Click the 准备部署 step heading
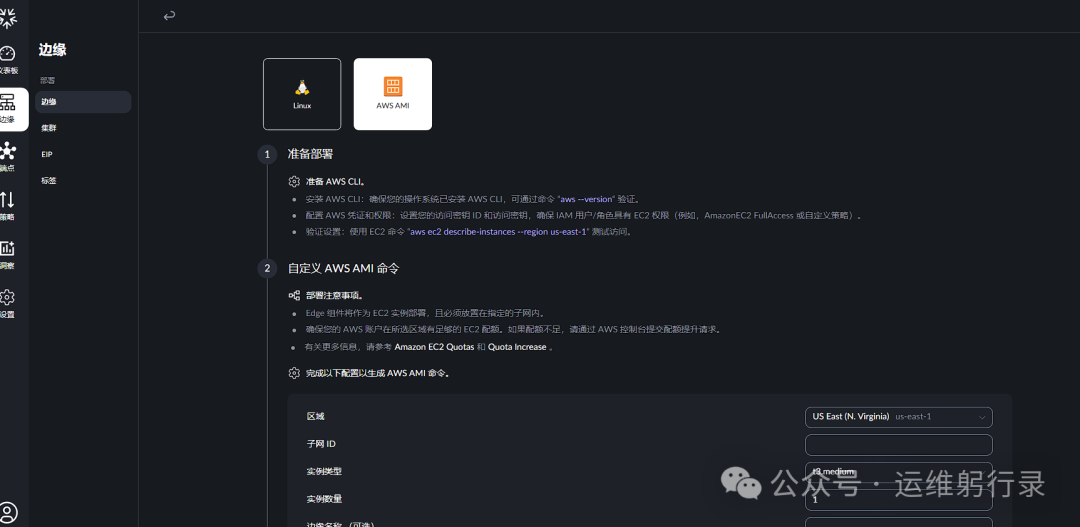 [311, 154]
